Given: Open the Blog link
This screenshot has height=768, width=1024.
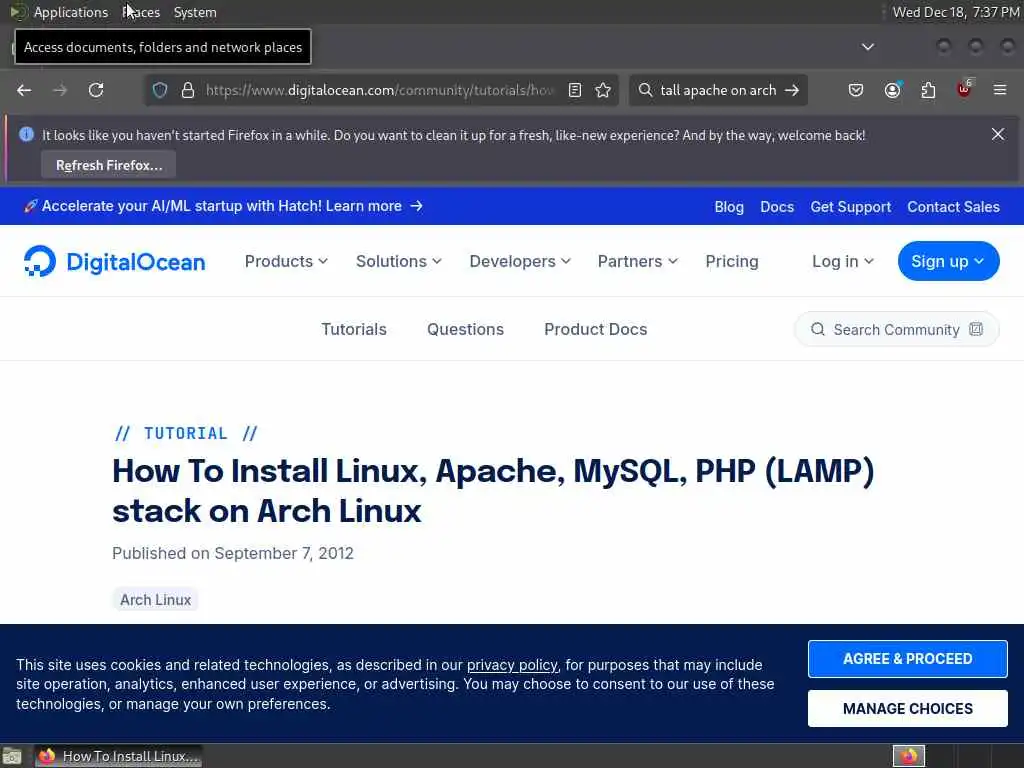Looking at the screenshot, I should coord(729,207).
